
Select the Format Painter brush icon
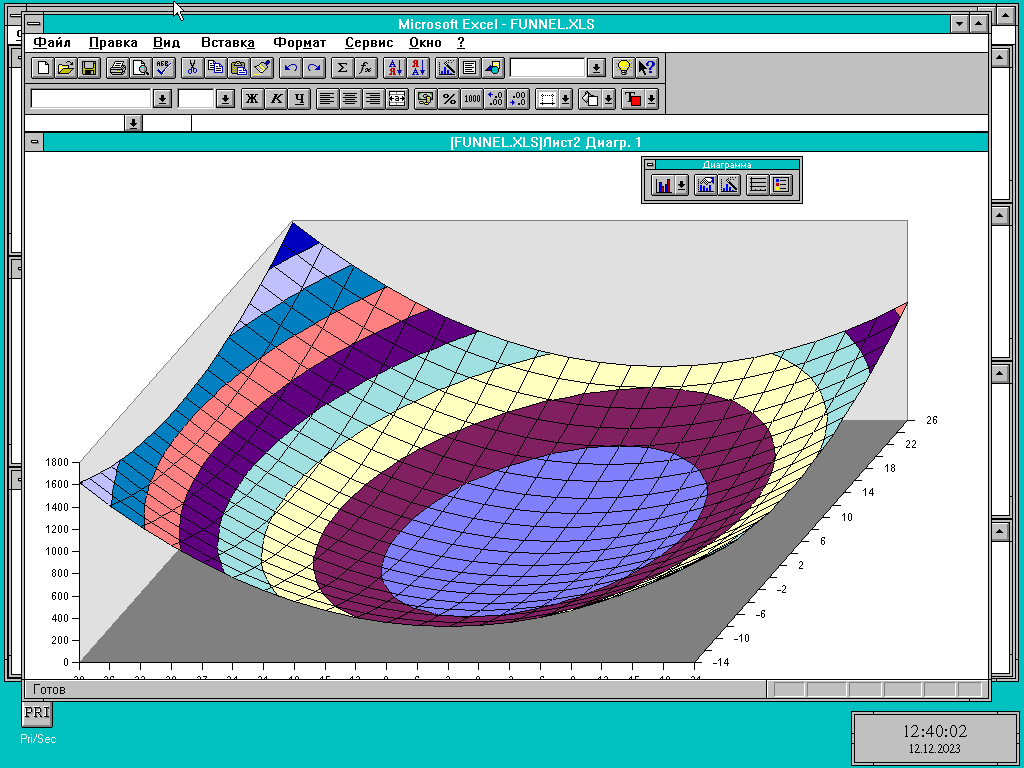pyautogui.click(x=263, y=68)
